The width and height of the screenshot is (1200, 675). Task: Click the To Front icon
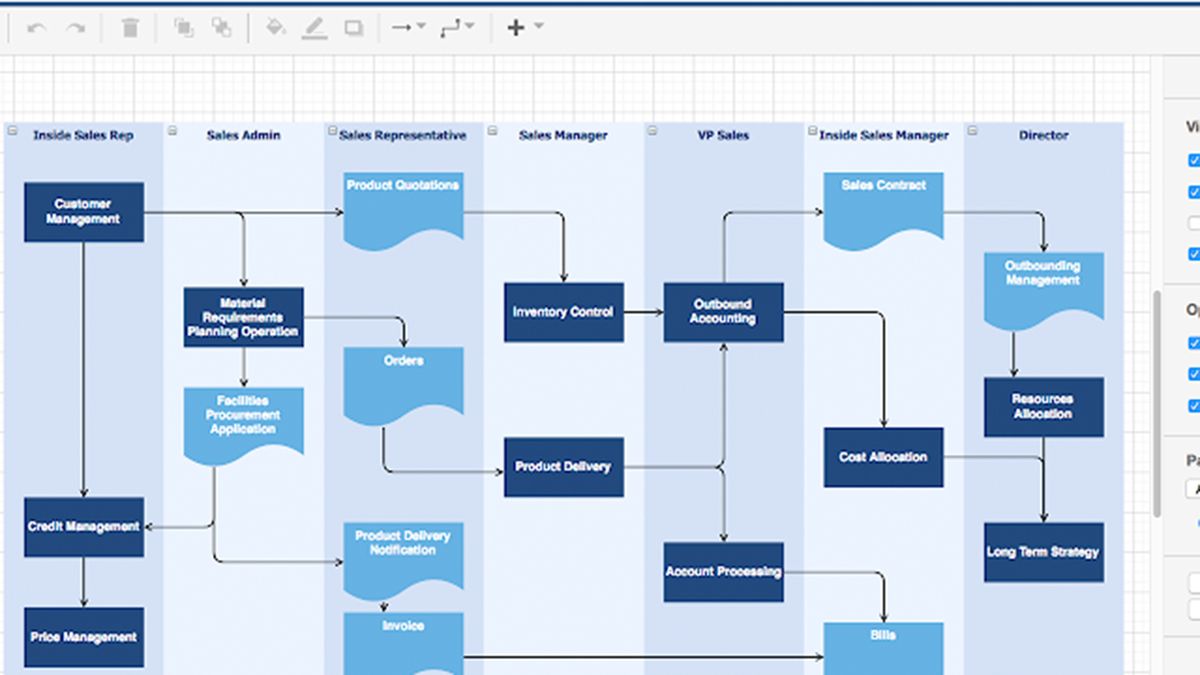coord(185,28)
